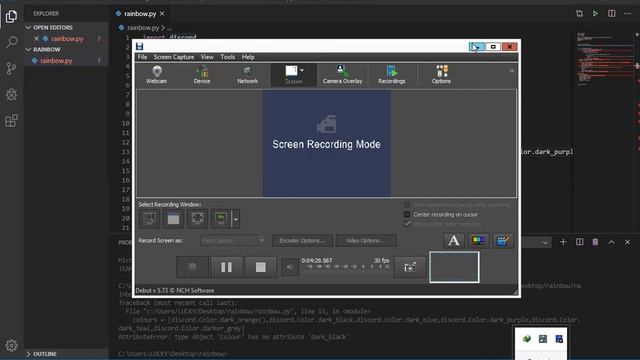Image resolution: width=640 pixels, height=360 pixels.
Task: Split the VS Code editor right
Action: click(x=611, y=13)
